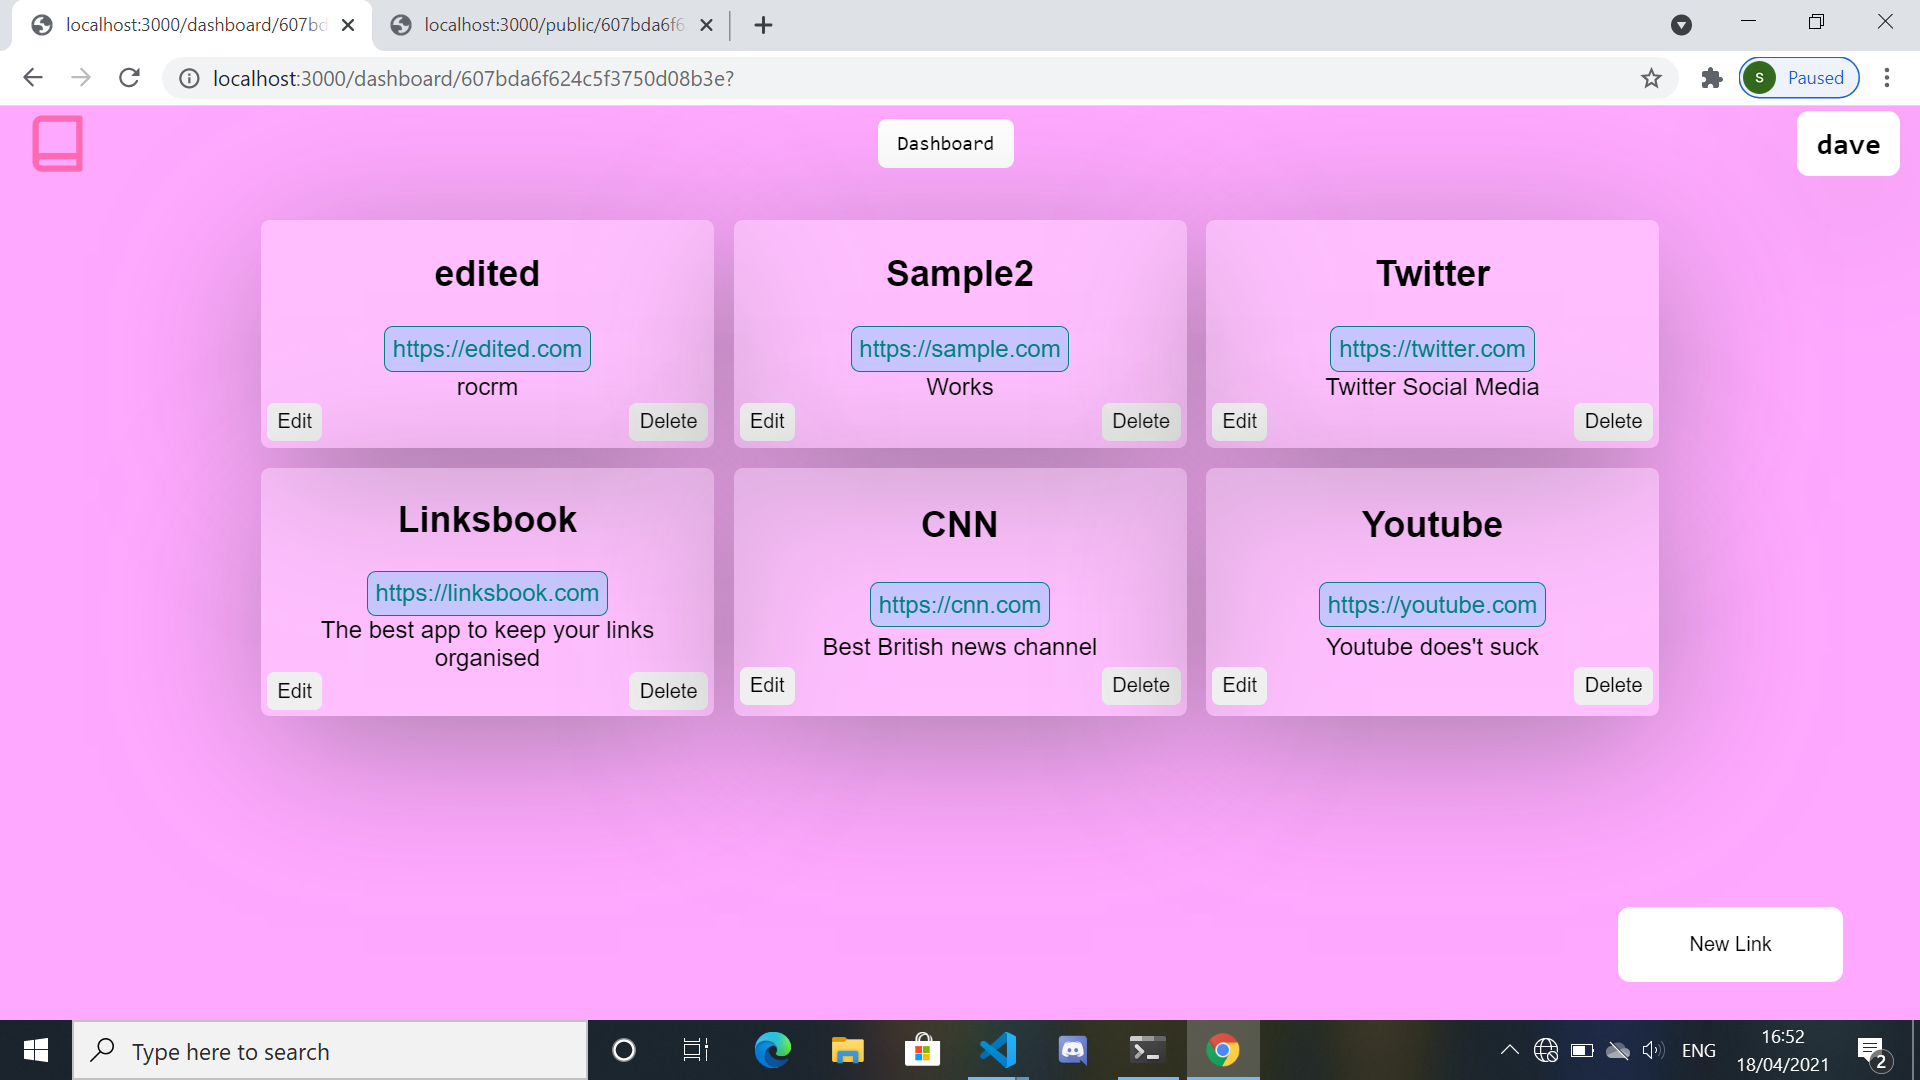Open the Extensions puzzle icon

click(x=1712, y=78)
